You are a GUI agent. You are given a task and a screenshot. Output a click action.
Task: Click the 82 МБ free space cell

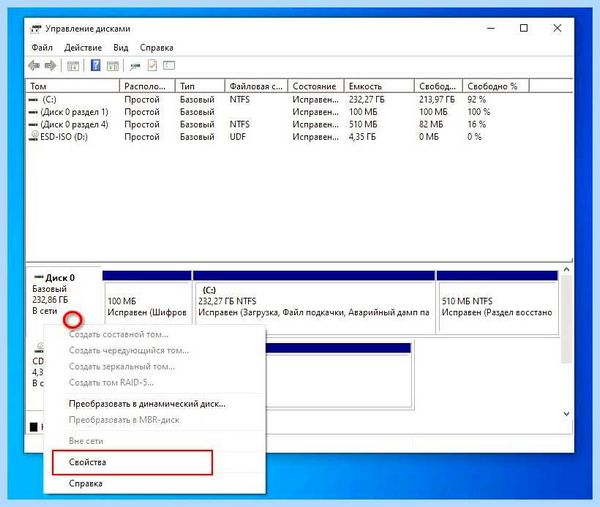click(x=431, y=124)
